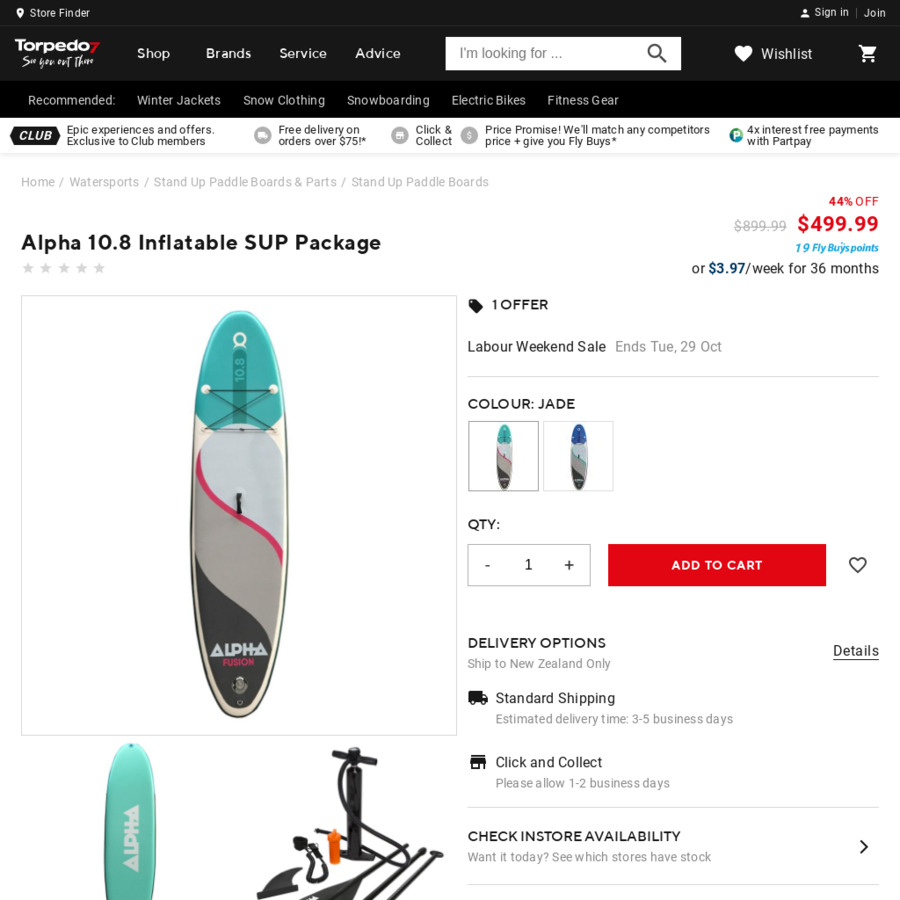This screenshot has width=900, height=900.
Task: Select the Winter Jackets recommended tab
Action: (x=178, y=100)
